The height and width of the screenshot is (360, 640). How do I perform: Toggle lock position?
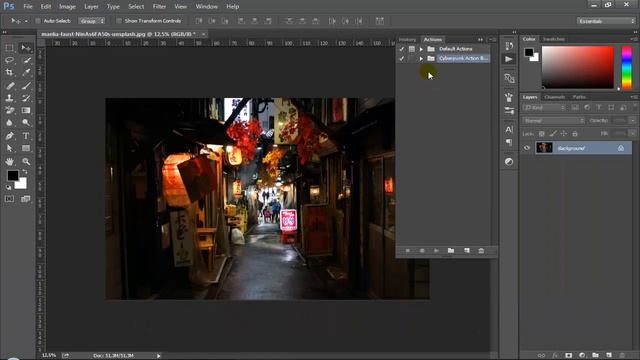coord(564,134)
